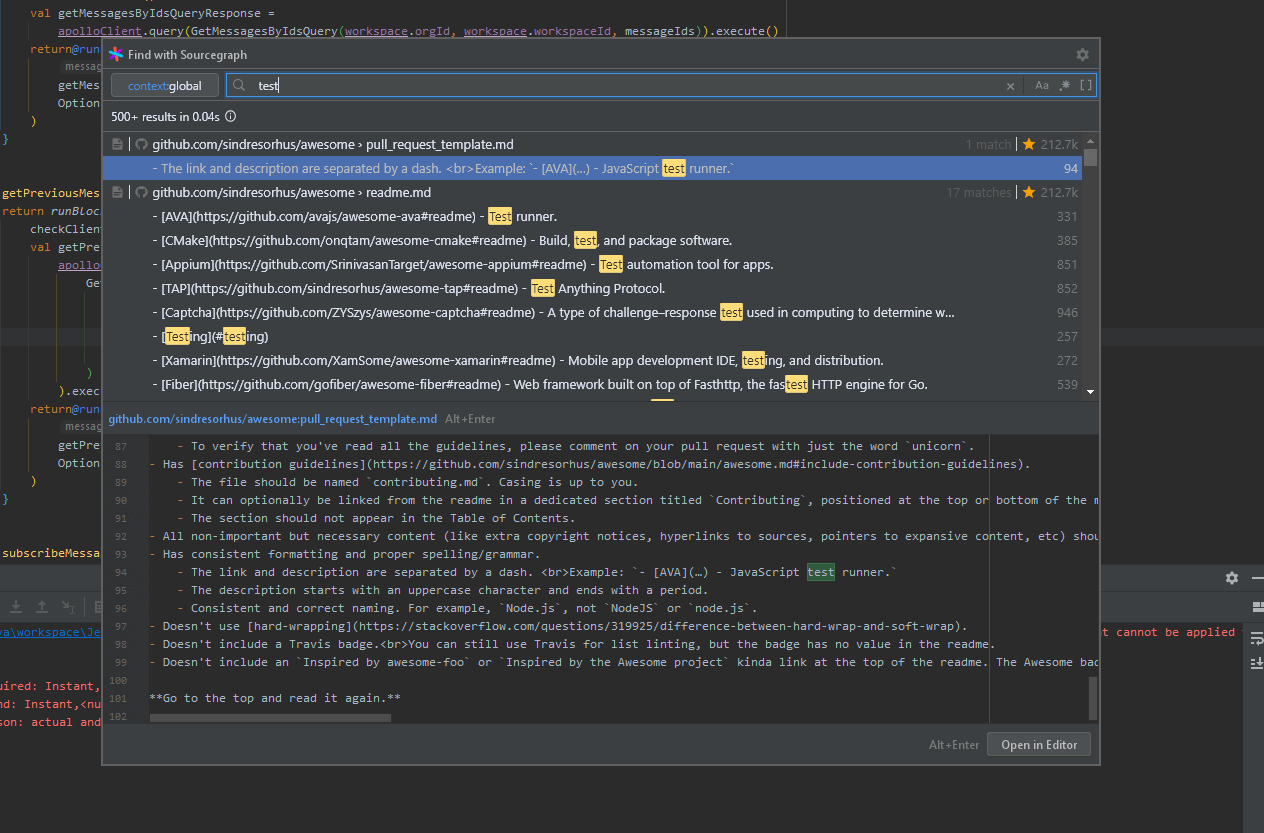Toggle match case (Aa) search option
This screenshot has width=1264, height=833.
click(1042, 86)
